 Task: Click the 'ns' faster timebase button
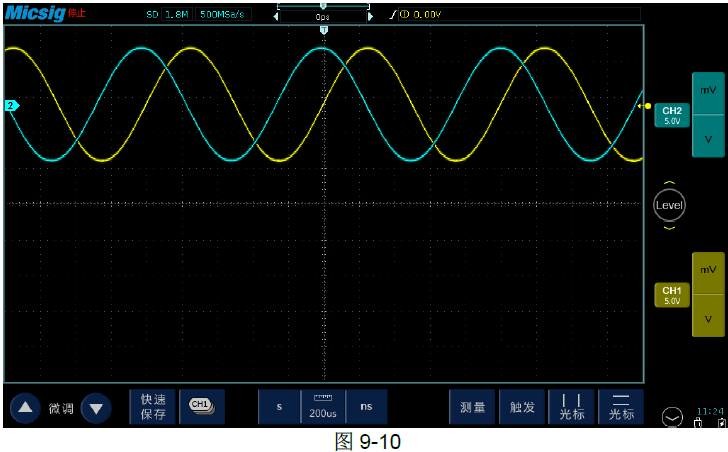(366, 407)
